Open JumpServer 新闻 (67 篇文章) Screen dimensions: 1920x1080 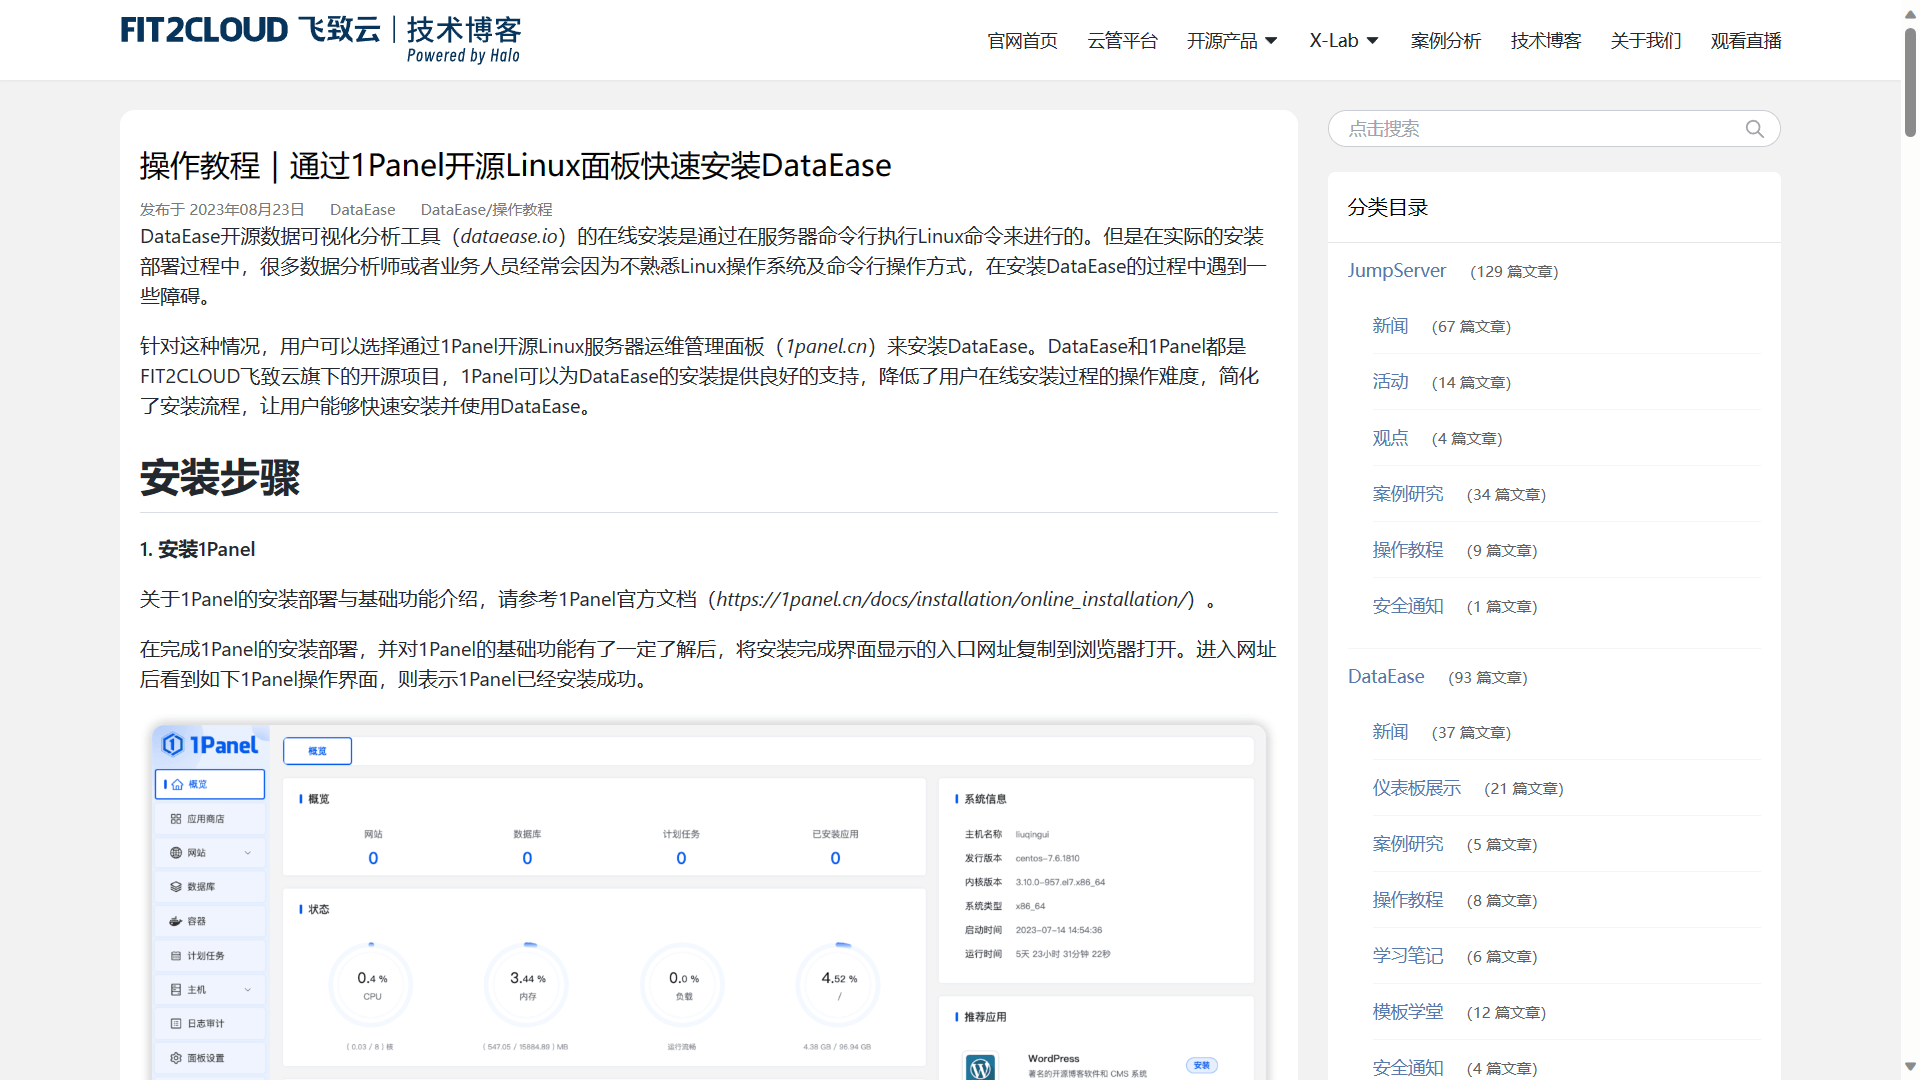click(x=1390, y=326)
